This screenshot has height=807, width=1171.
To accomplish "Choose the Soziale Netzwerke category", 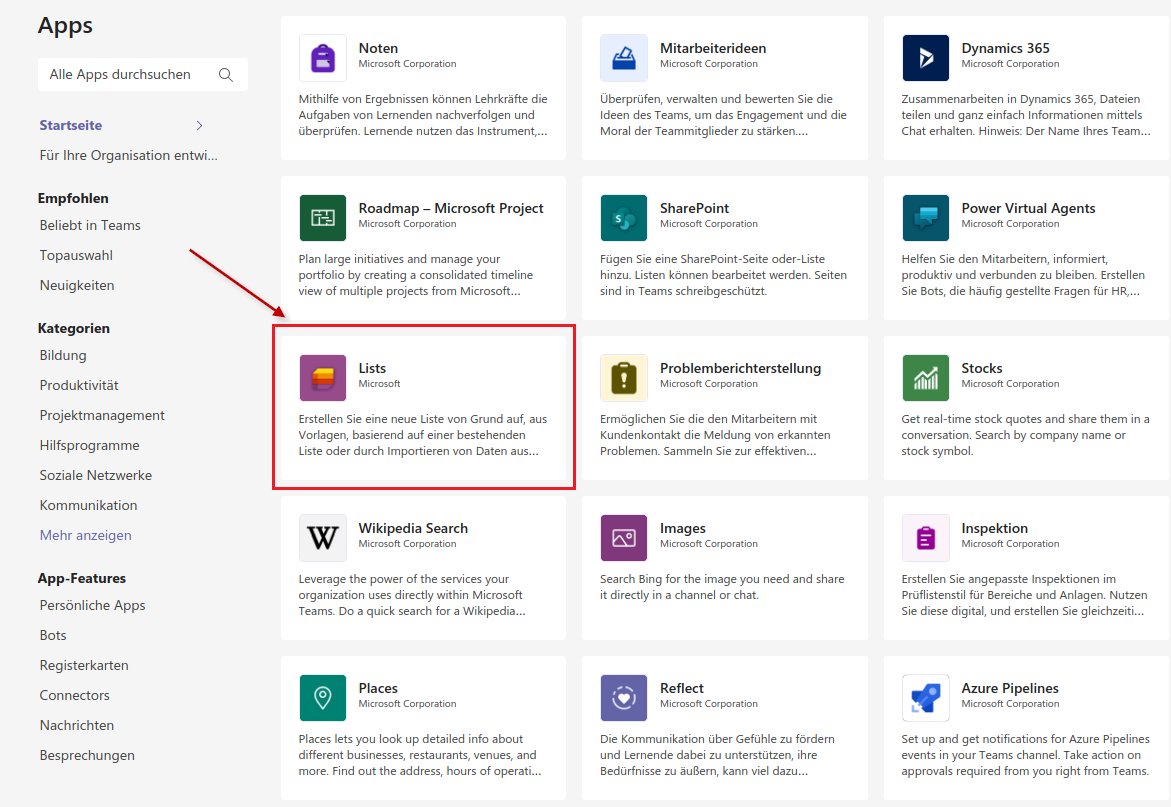I will point(96,476).
